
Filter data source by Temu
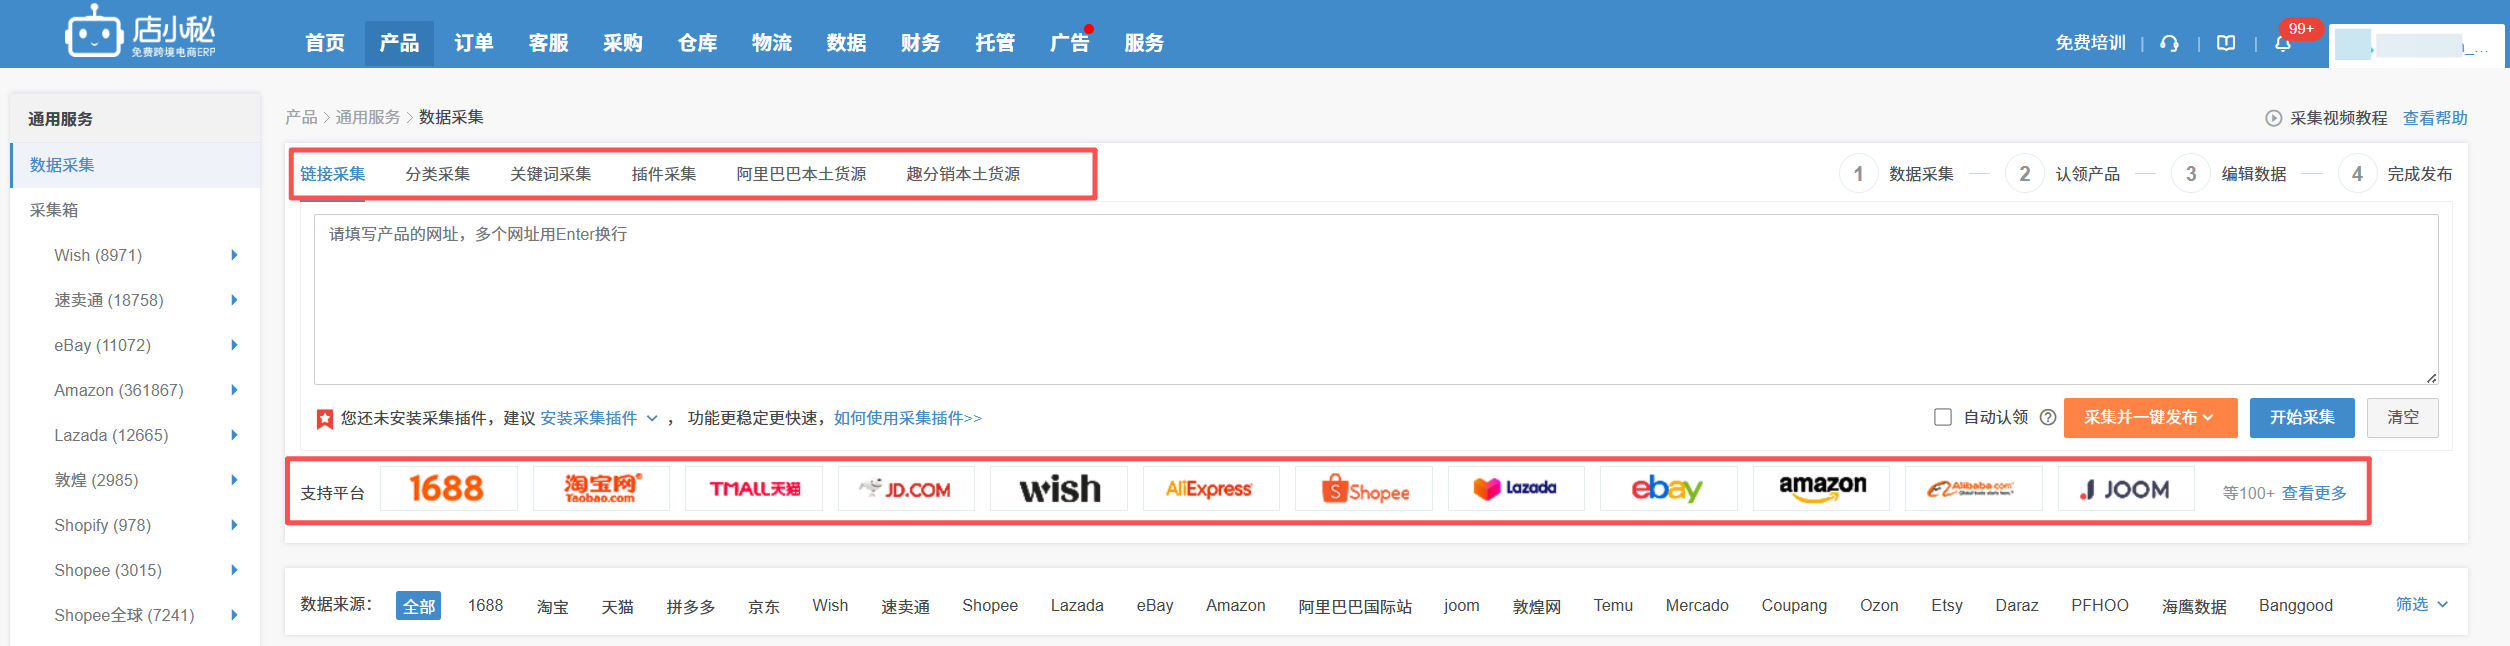pos(1613,606)
